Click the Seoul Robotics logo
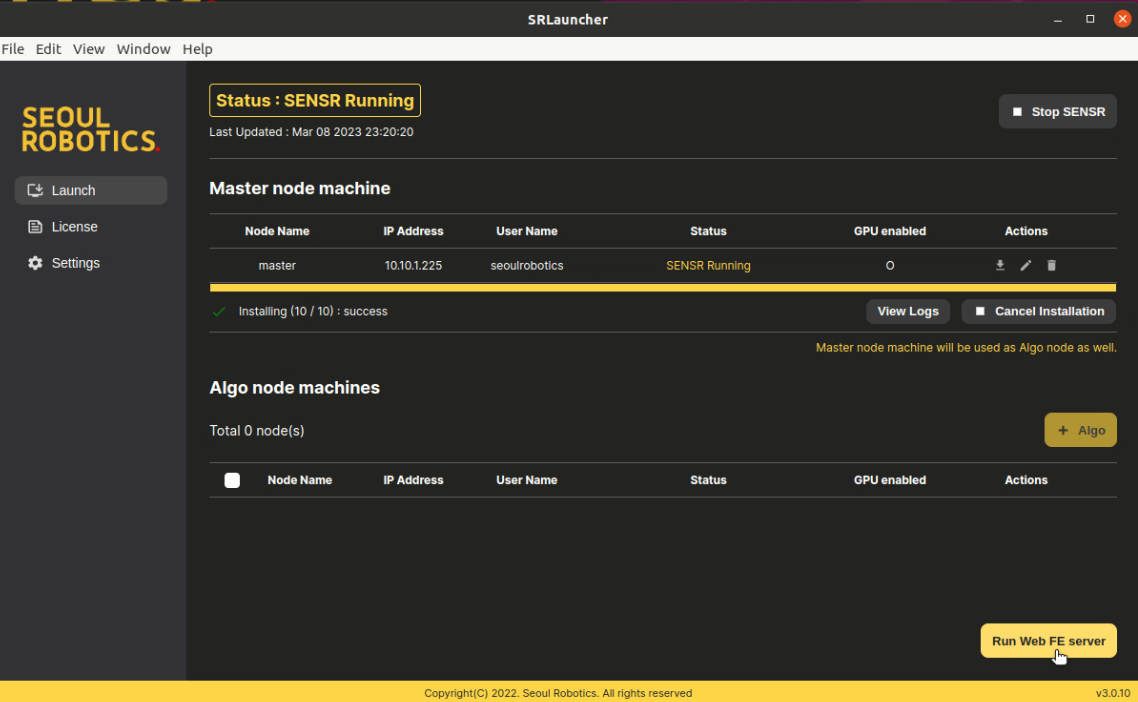Viewport: 1138px width, 702px height. 91,129
